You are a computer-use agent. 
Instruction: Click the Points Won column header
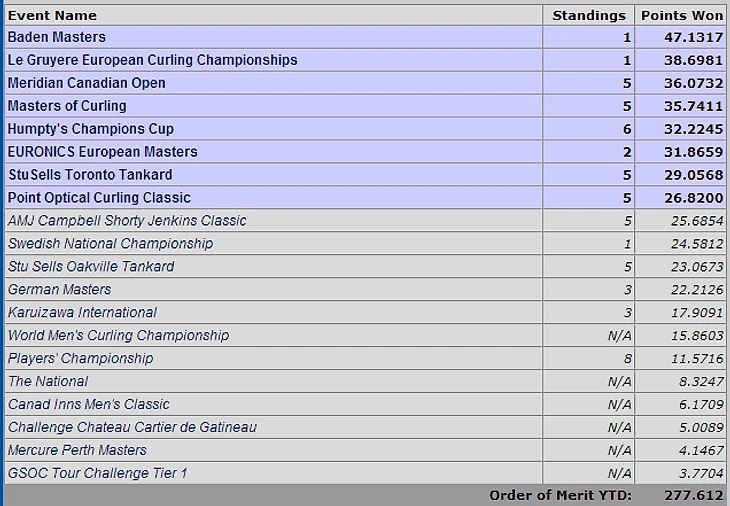[682, 15]
